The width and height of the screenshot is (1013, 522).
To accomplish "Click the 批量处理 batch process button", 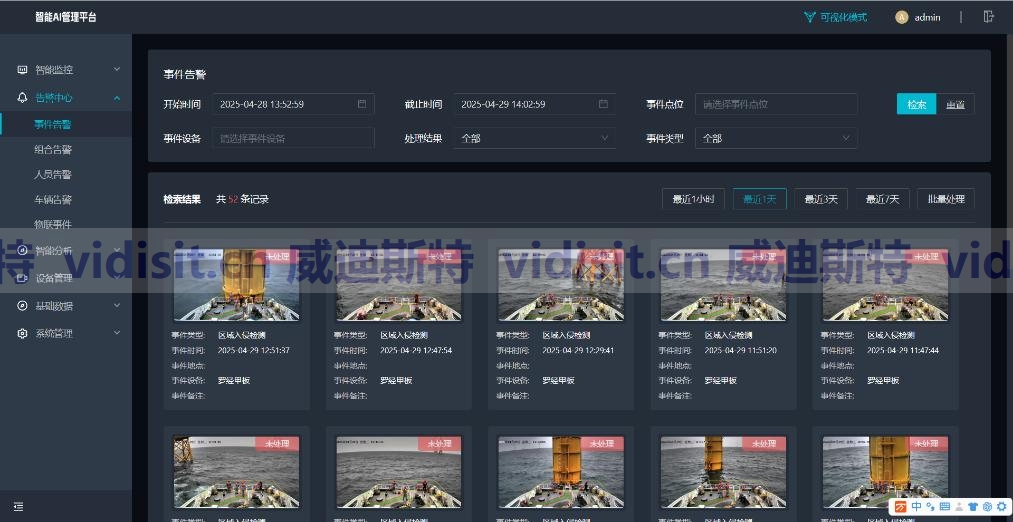I will [x=946, y=199].
